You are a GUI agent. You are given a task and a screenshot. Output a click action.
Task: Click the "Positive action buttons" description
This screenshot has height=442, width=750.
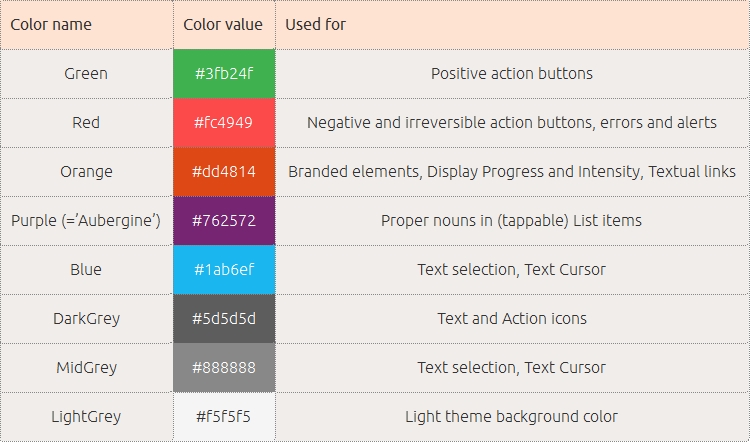pyautogui.click(x=511, y=74)
